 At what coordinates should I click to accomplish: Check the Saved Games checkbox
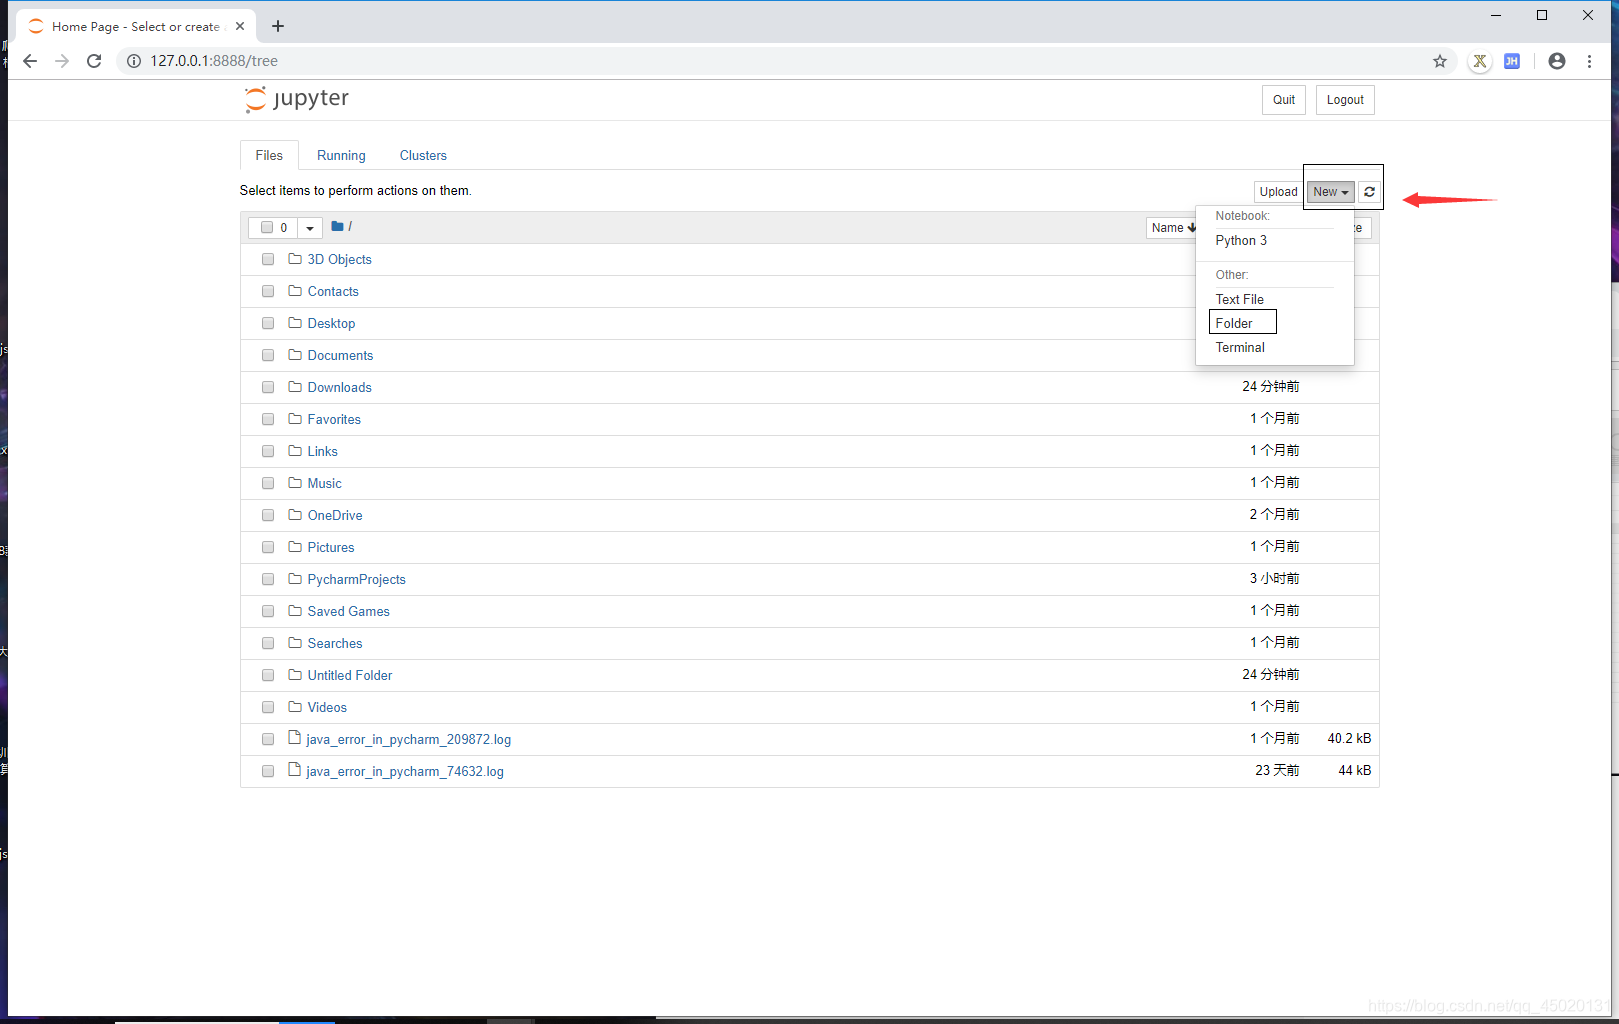coord(268,611)
